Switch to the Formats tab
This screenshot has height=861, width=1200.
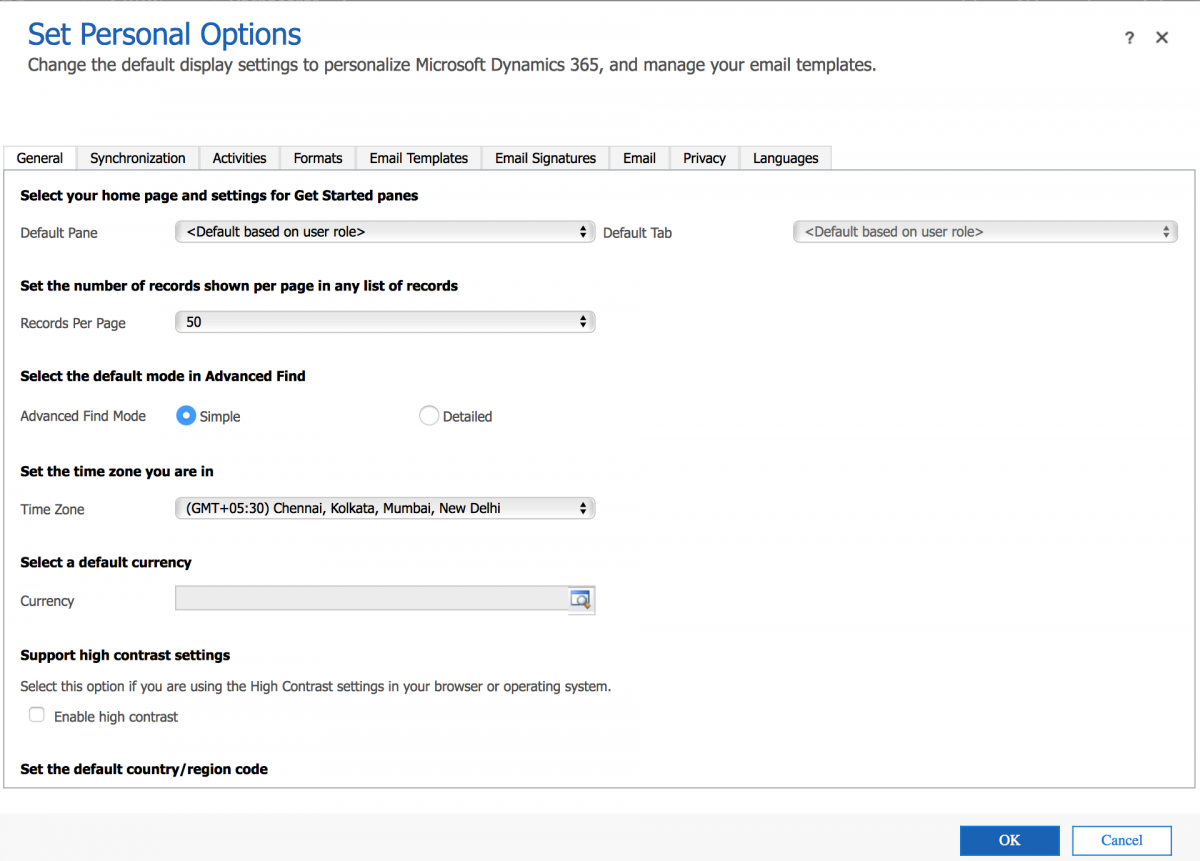[317, 158]
